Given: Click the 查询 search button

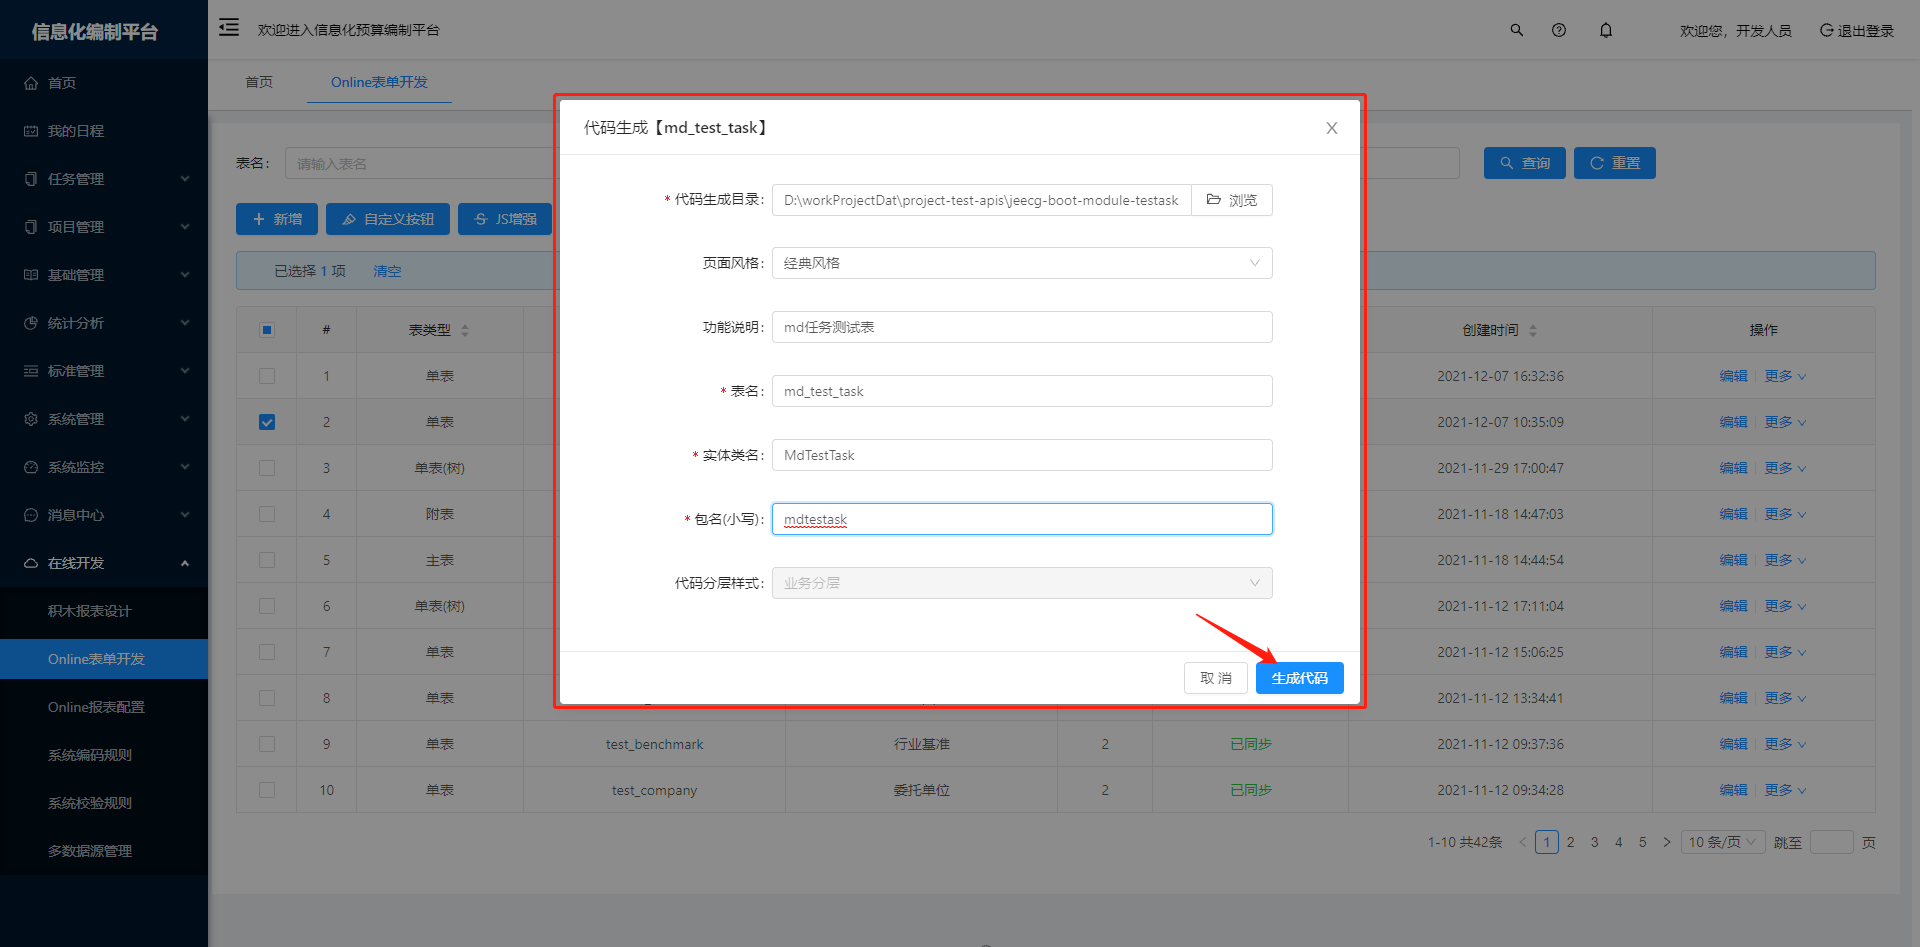Looking at the screenshot, I should (x=1525, y=163).
